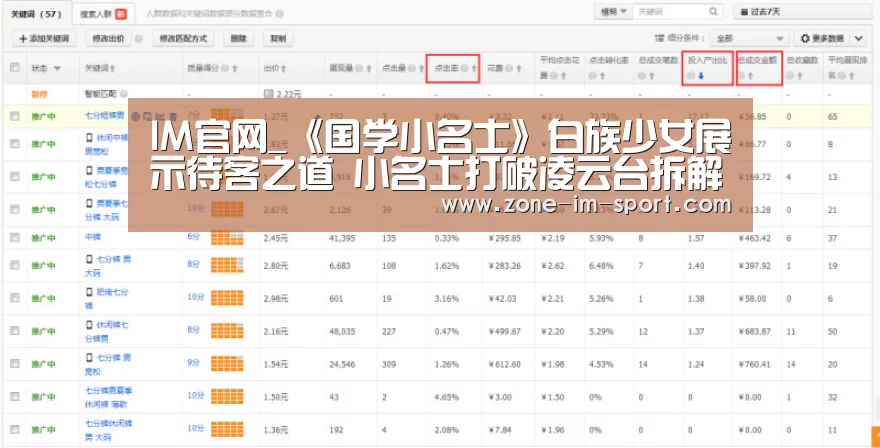Click the quality score bars in 中裤 row

coord(227,237)
